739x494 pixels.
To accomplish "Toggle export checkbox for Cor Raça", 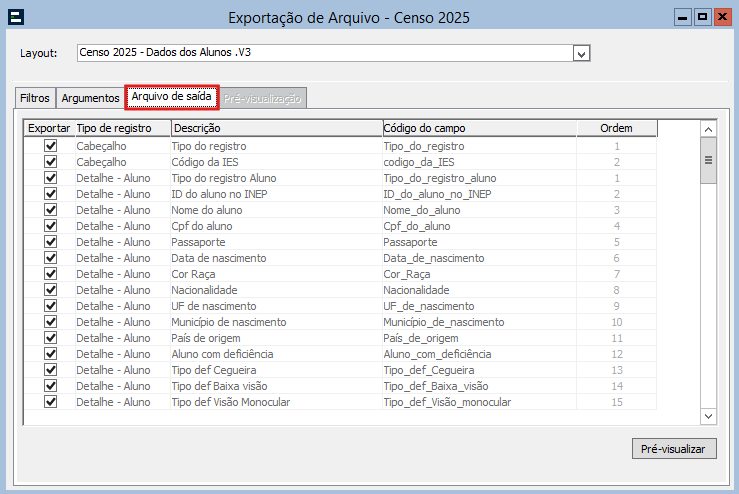I will [x=50, y=274].
